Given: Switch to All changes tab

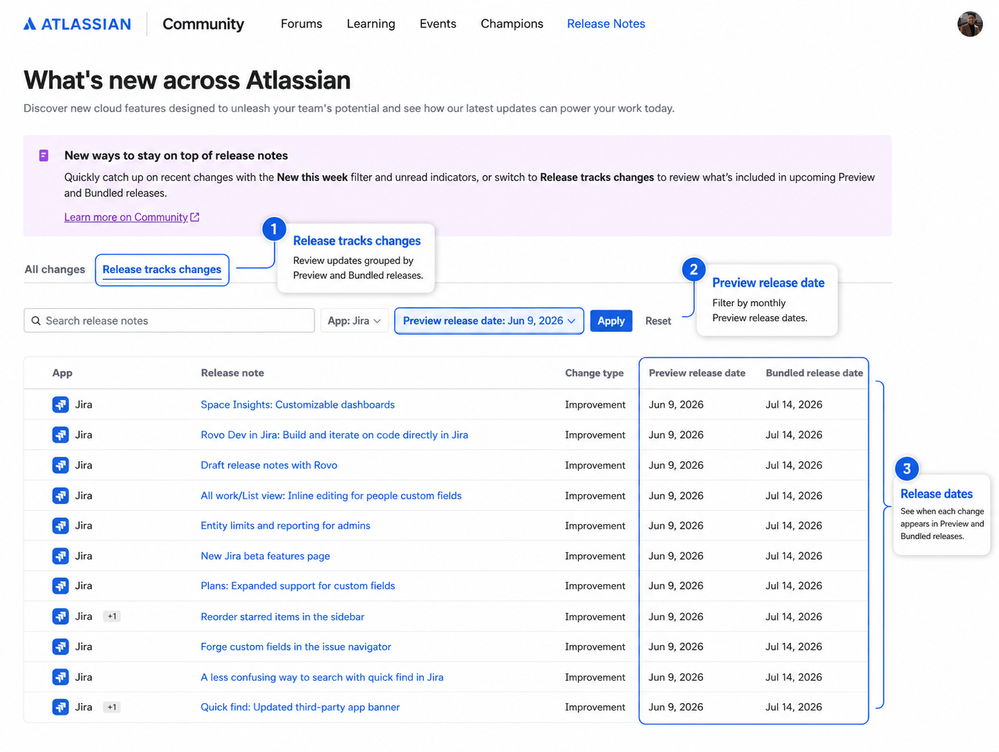Looking at the screenshot, I should [x=55, y=270].
